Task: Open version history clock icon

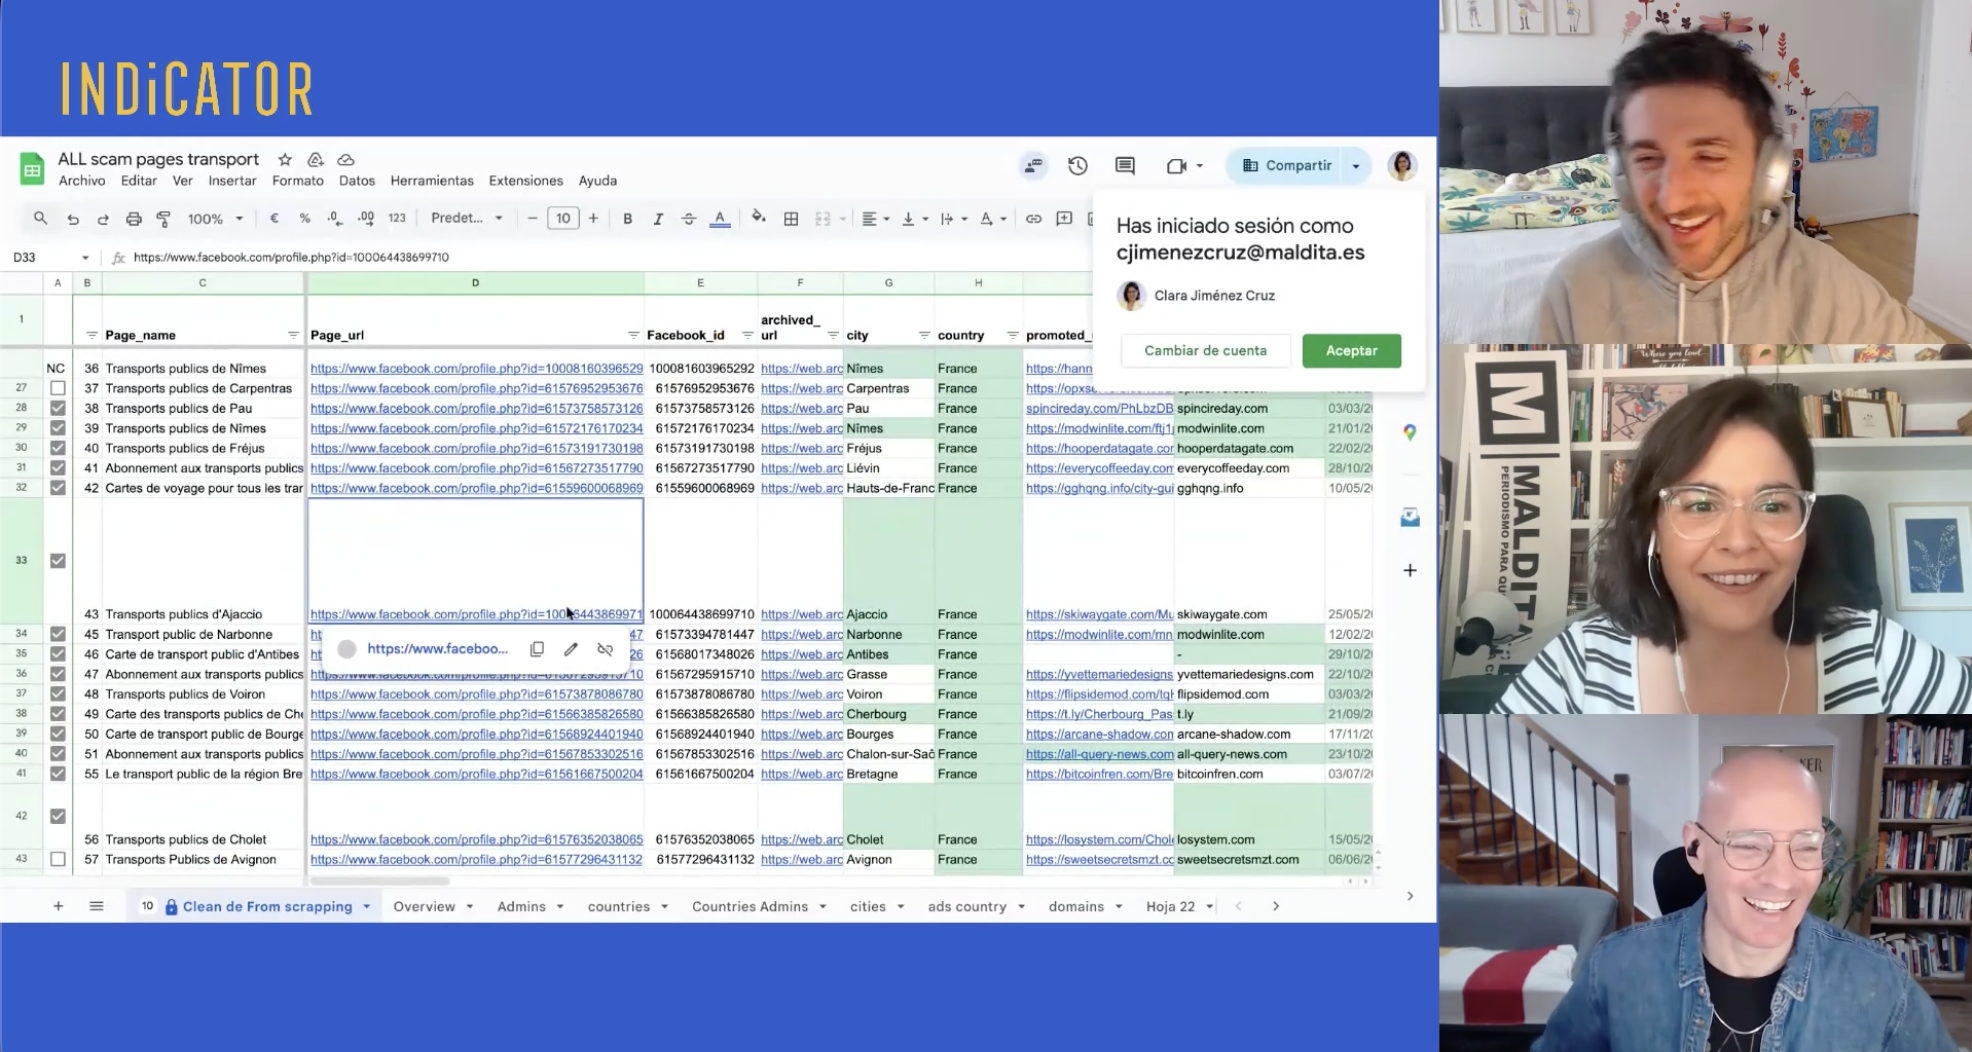Action: click(x=1077, y=166)
